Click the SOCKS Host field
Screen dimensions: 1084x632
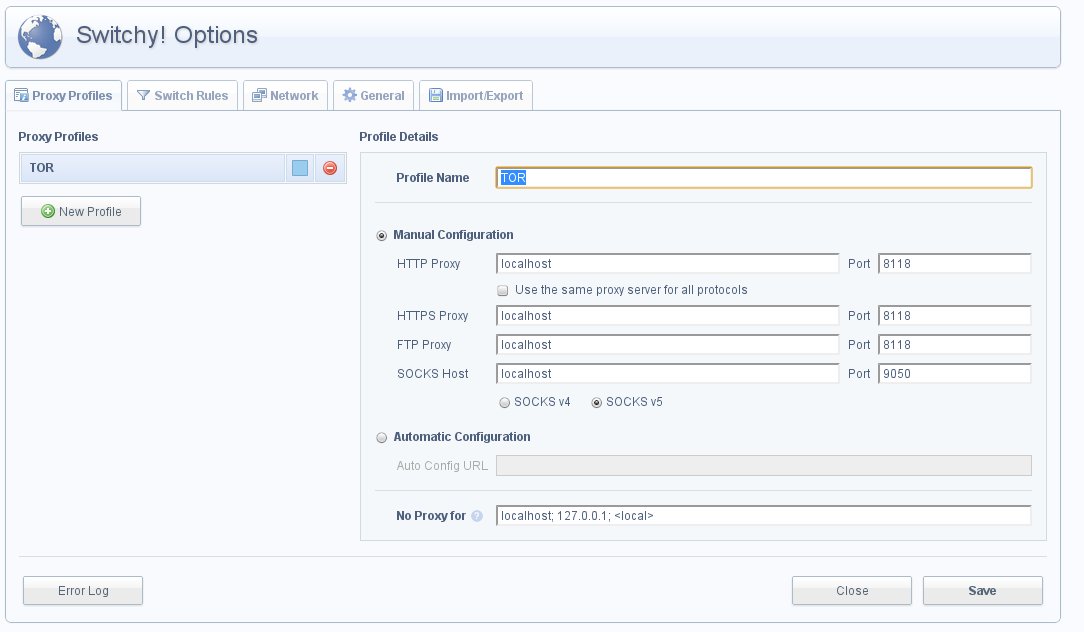pos(667,373)
